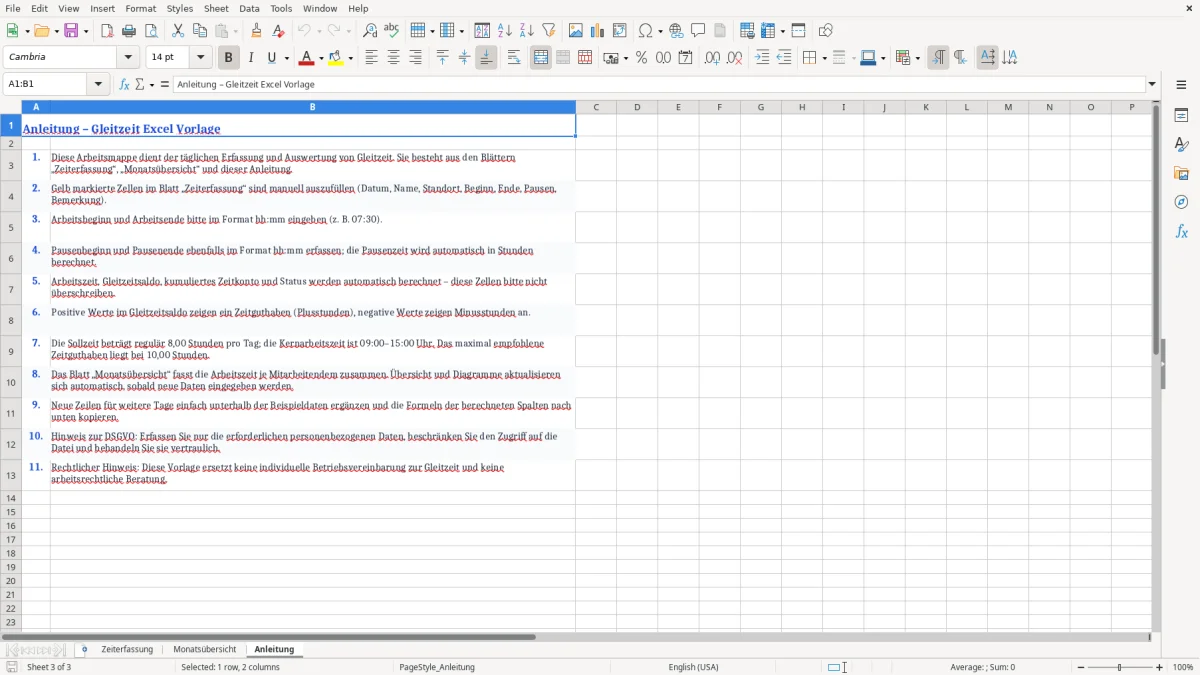Viewport: 1200px width, 675px height.
Task: Insert a chart from the toolbar
Action: (598, 31)
